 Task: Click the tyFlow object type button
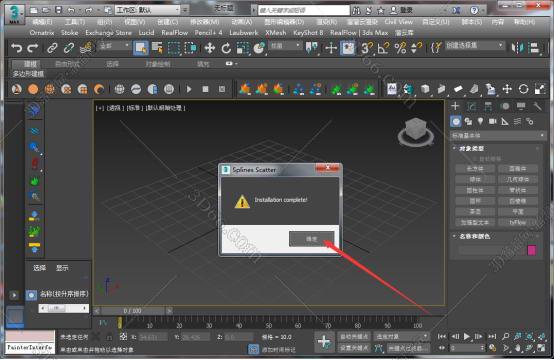point(518,223)
